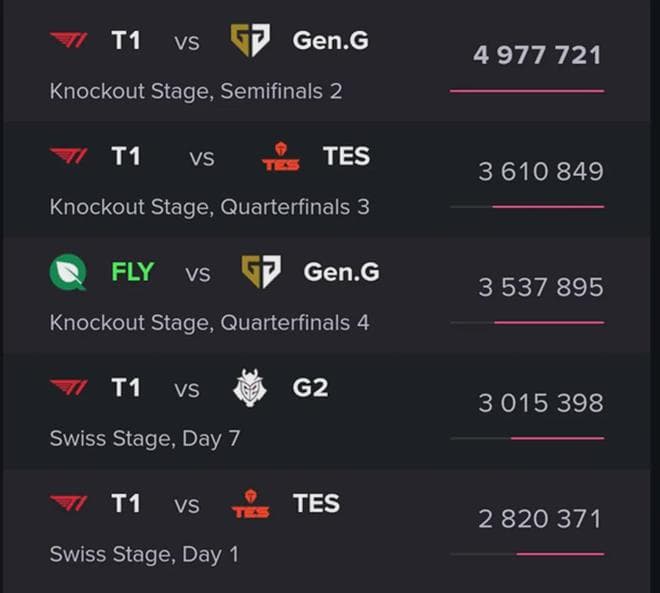Select Knockout Stage, Quarterfinals 4 label

click(x=209, y=323)
